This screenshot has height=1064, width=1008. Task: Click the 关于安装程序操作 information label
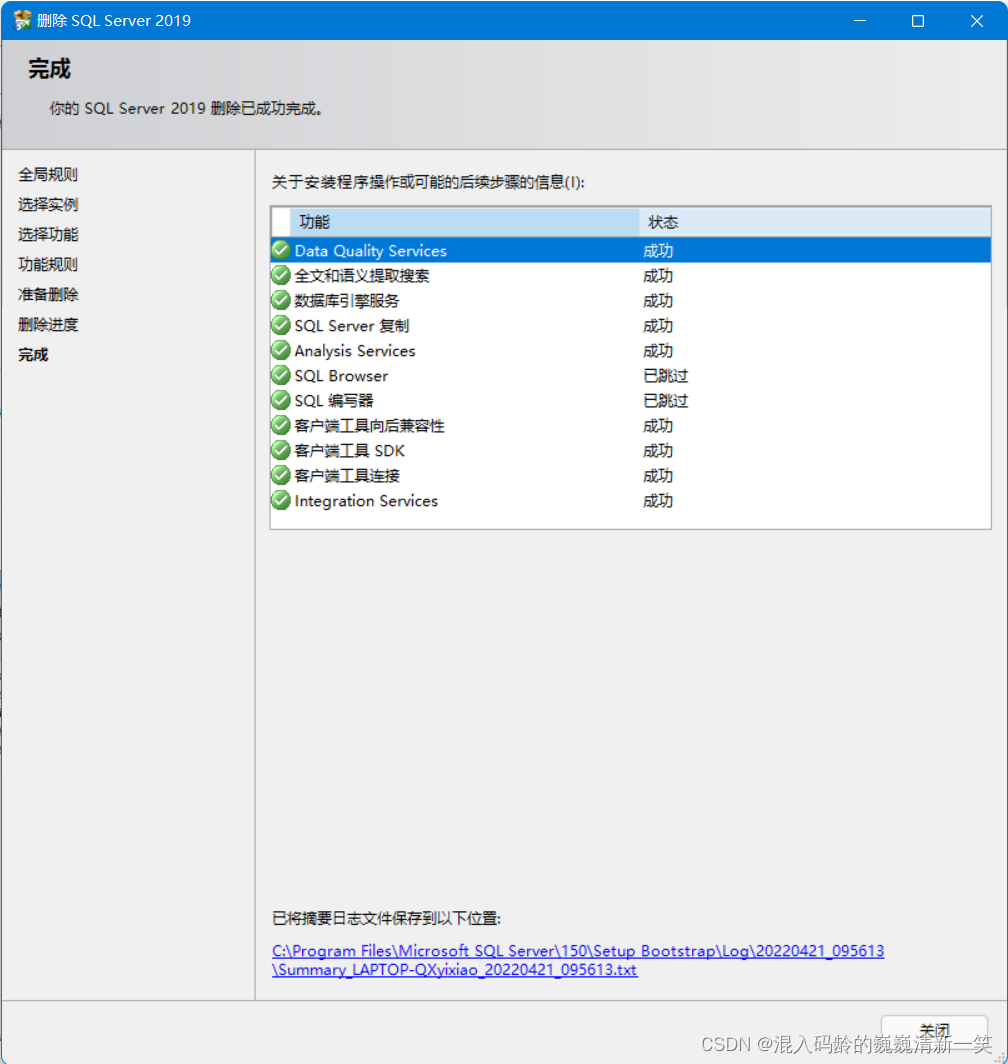(428, 182)
